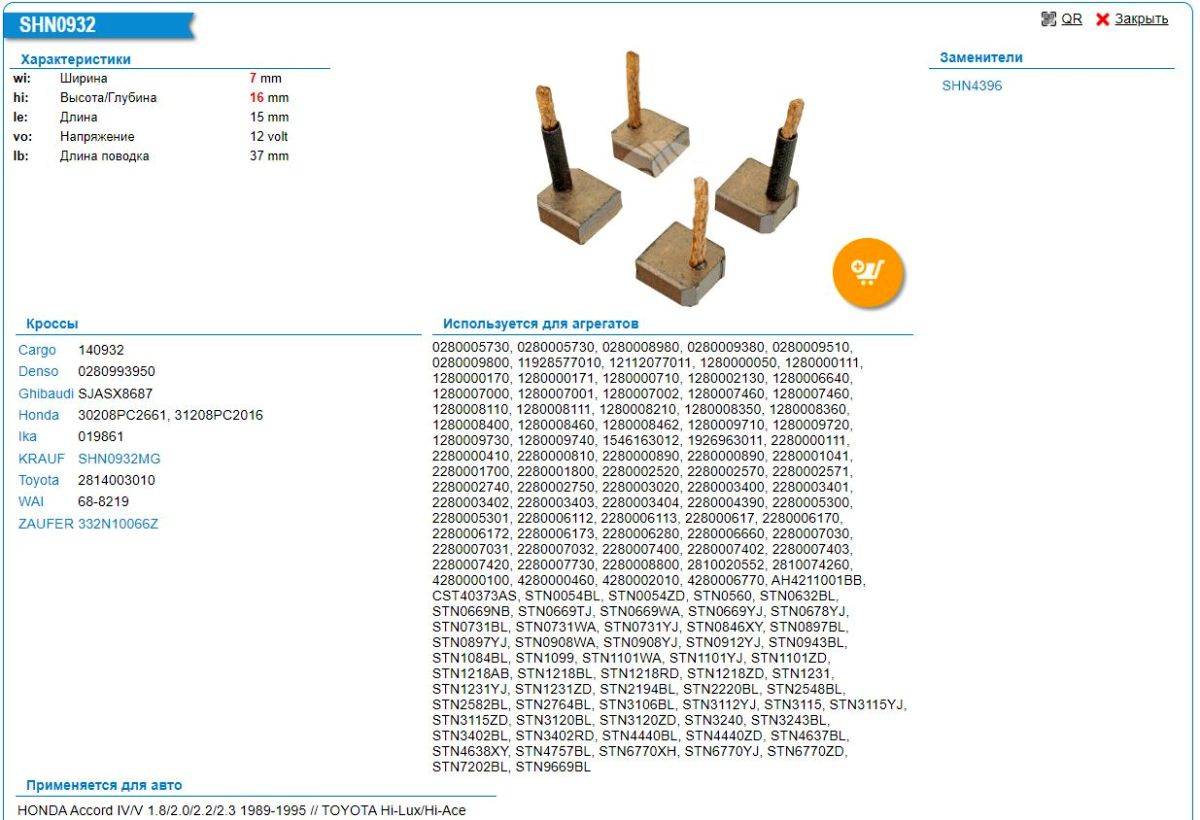This screenshot has width=1200, height=820.
Task: Click the KRAUF brand link
Action: [41, 459]
